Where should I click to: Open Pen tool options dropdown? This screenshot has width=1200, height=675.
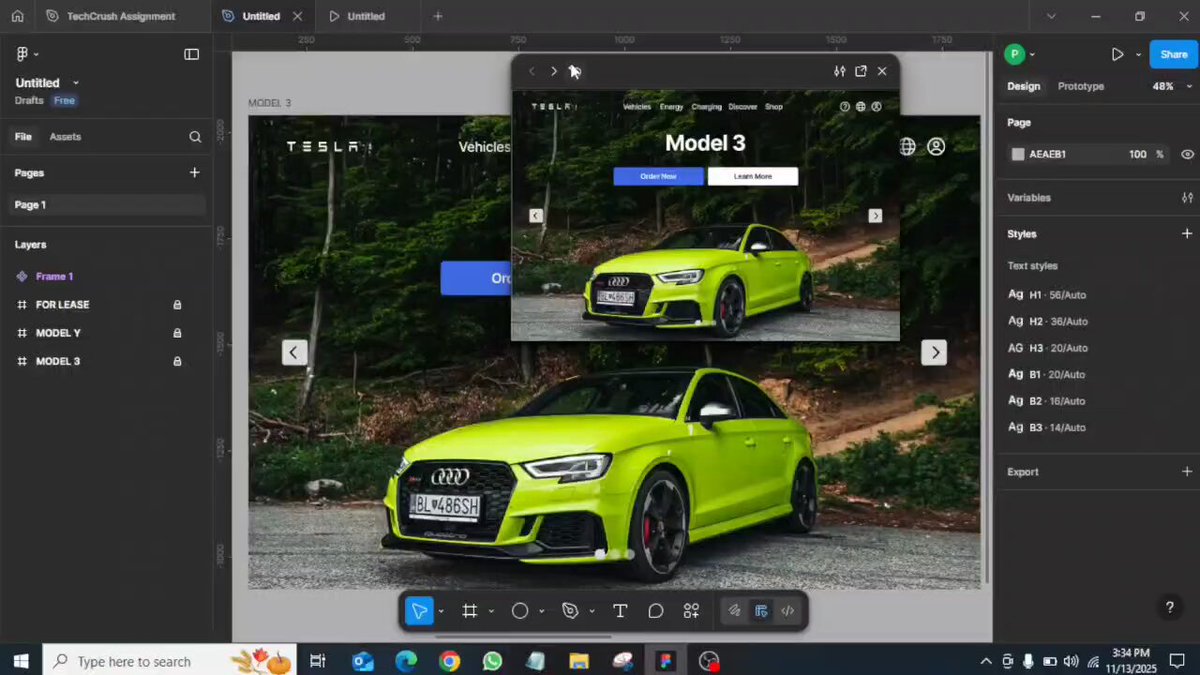click(592, 612)
